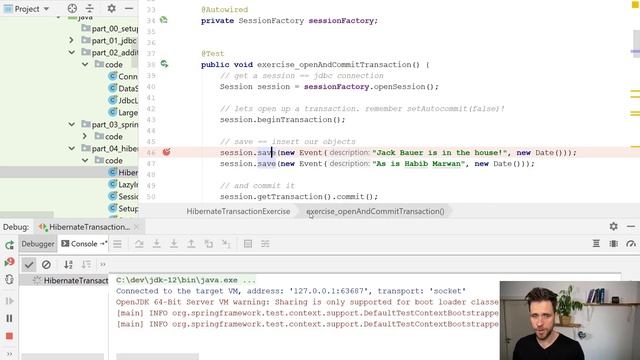Switch to the Debugger tab
Image resolution: width=640 pixels, height=360 pixels.
pyautogui.click(x=38, y=244)
